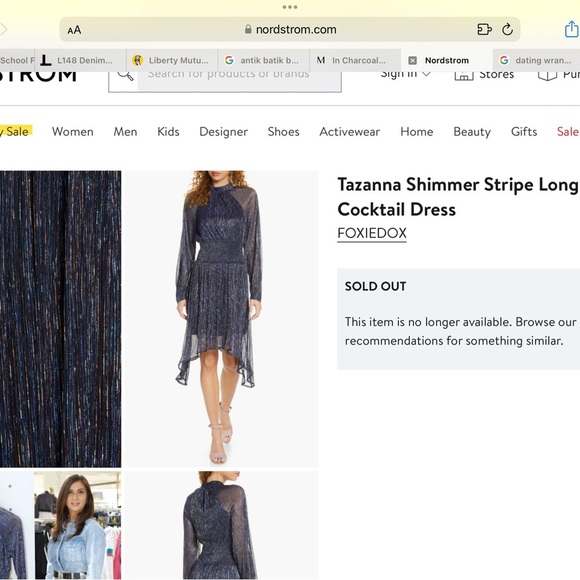The width and height of the screenshot is (580, 580).
Task: Open the back-view dress image
Action: coord(221,525)
